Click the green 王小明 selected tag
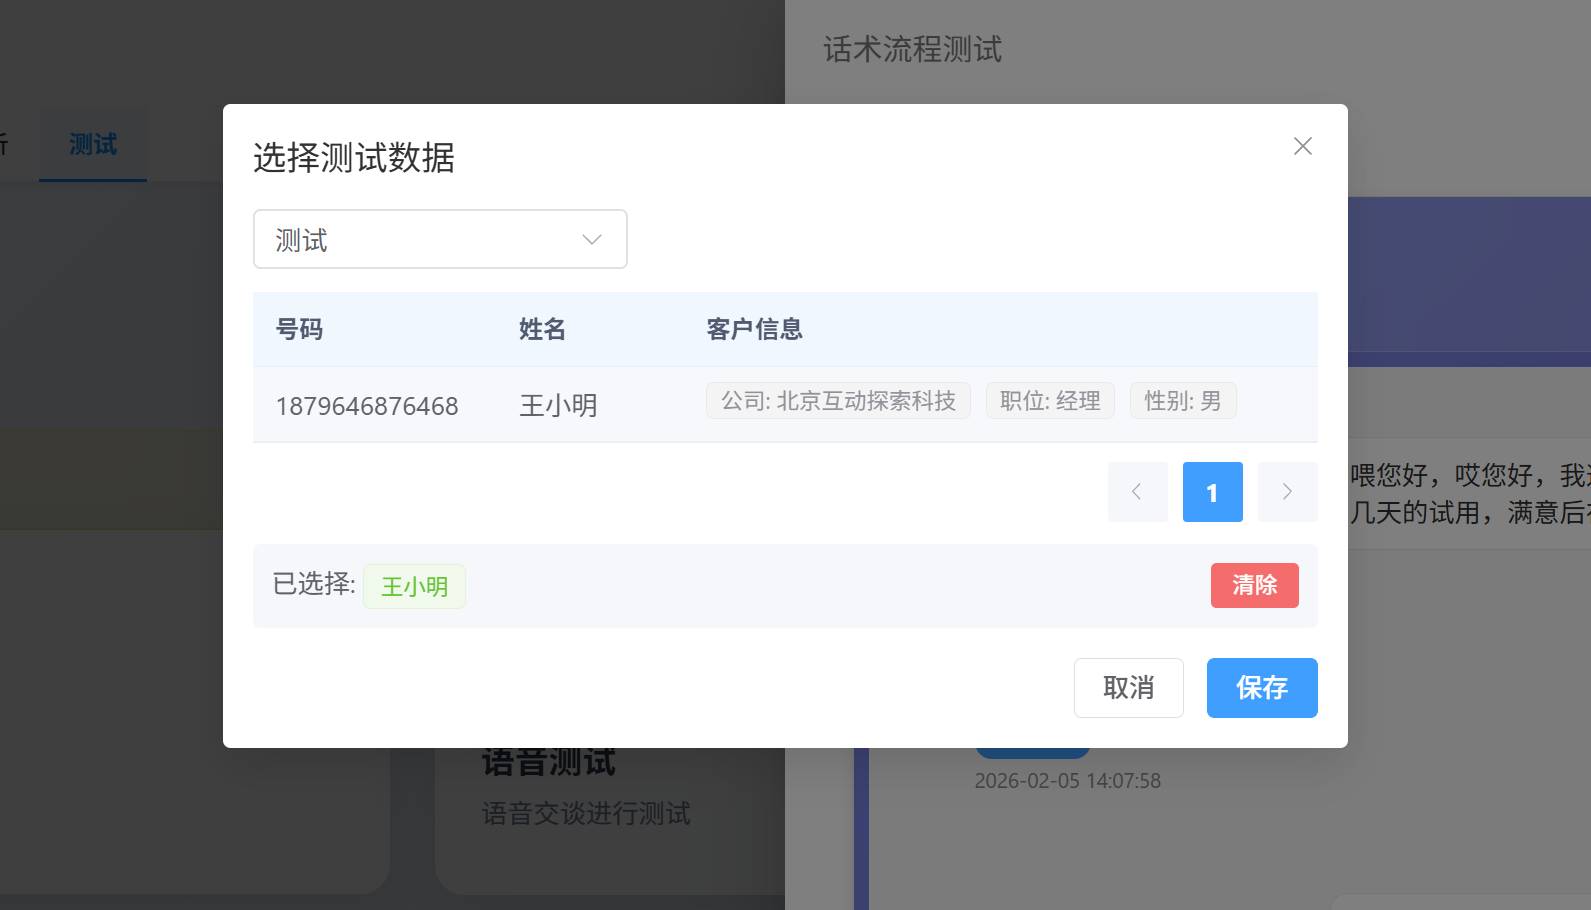 tap(414, 586)
